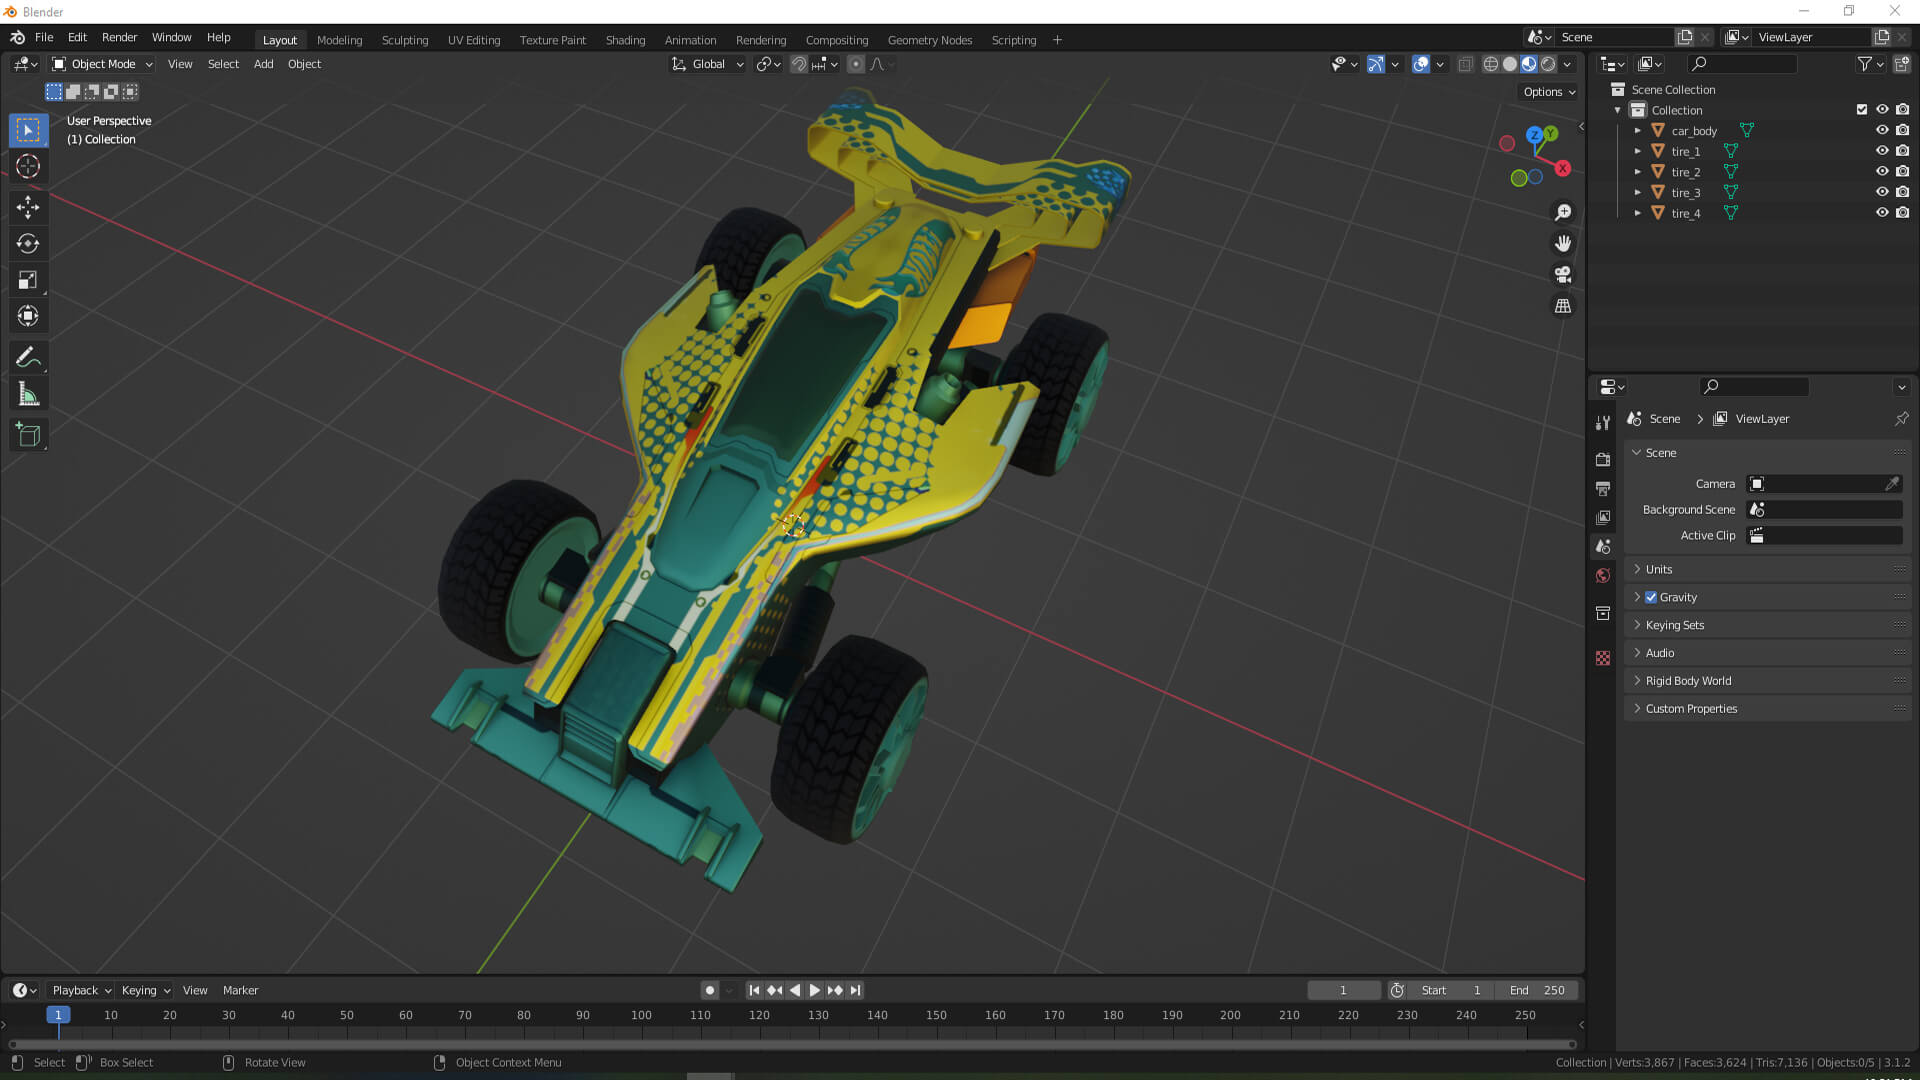Open the Render menu
Screen dimensions: 1920x1080
[119, 37]
